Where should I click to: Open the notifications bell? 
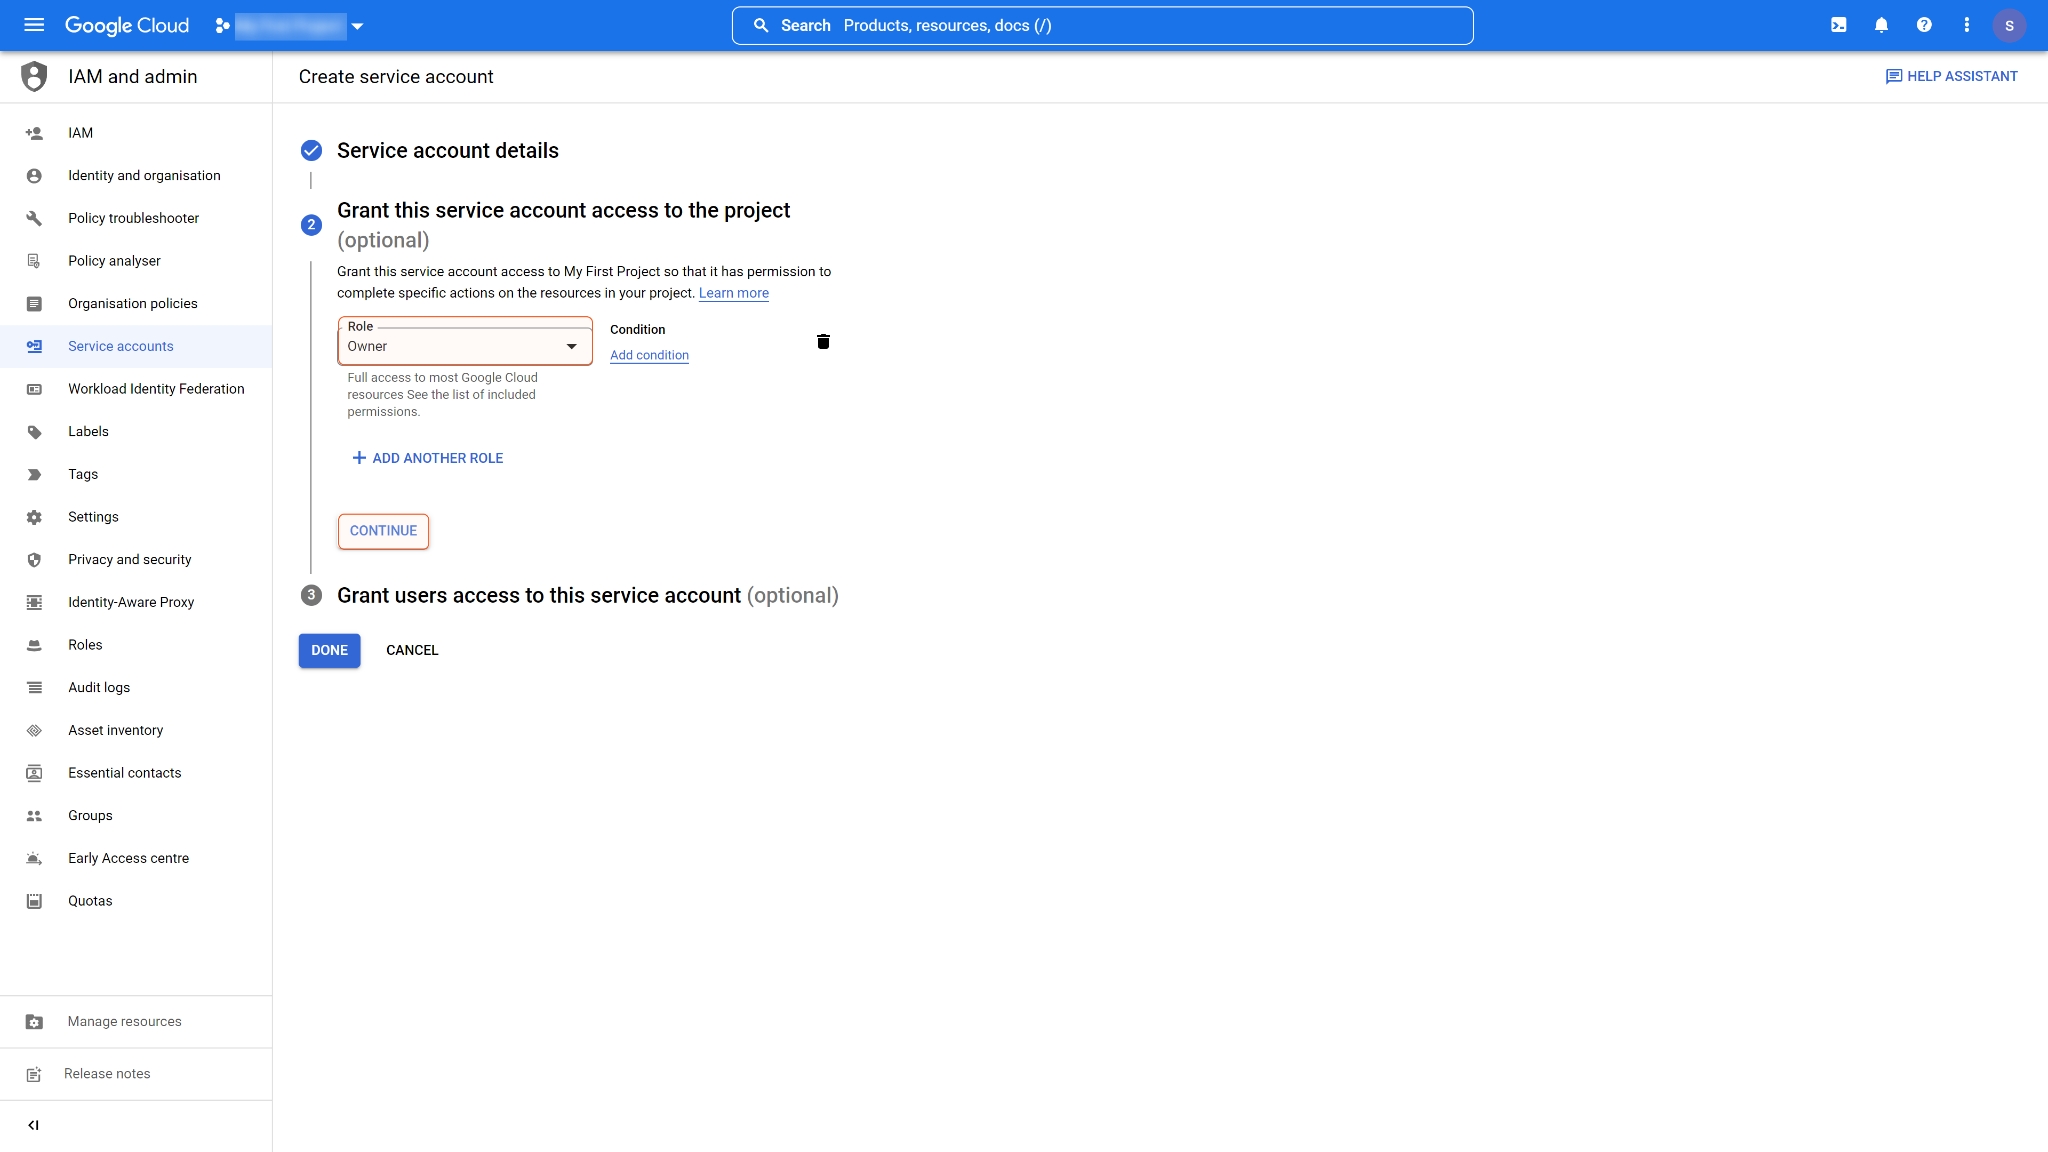pyautogui.click(x=1881, y=25)
